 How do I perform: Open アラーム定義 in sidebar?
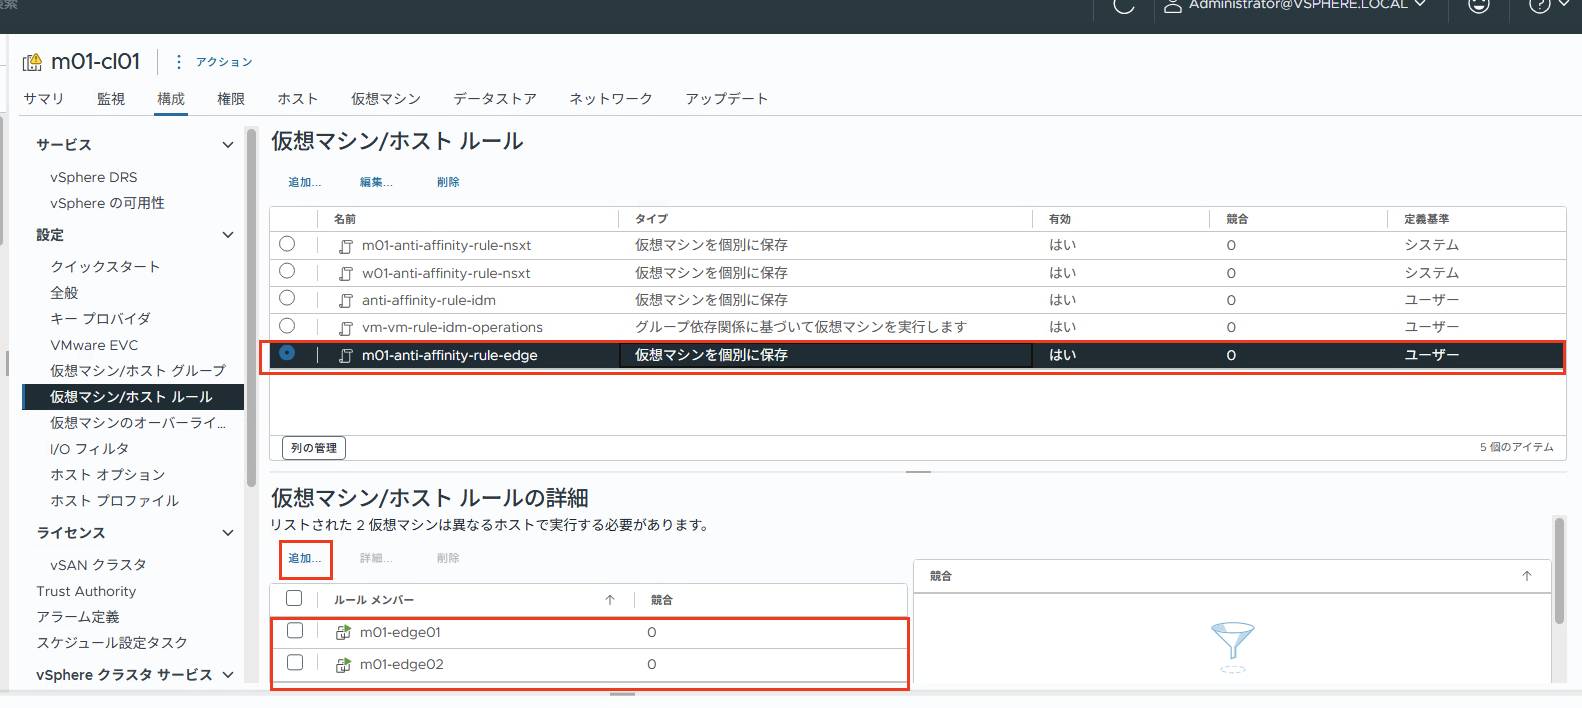point(78,617)
